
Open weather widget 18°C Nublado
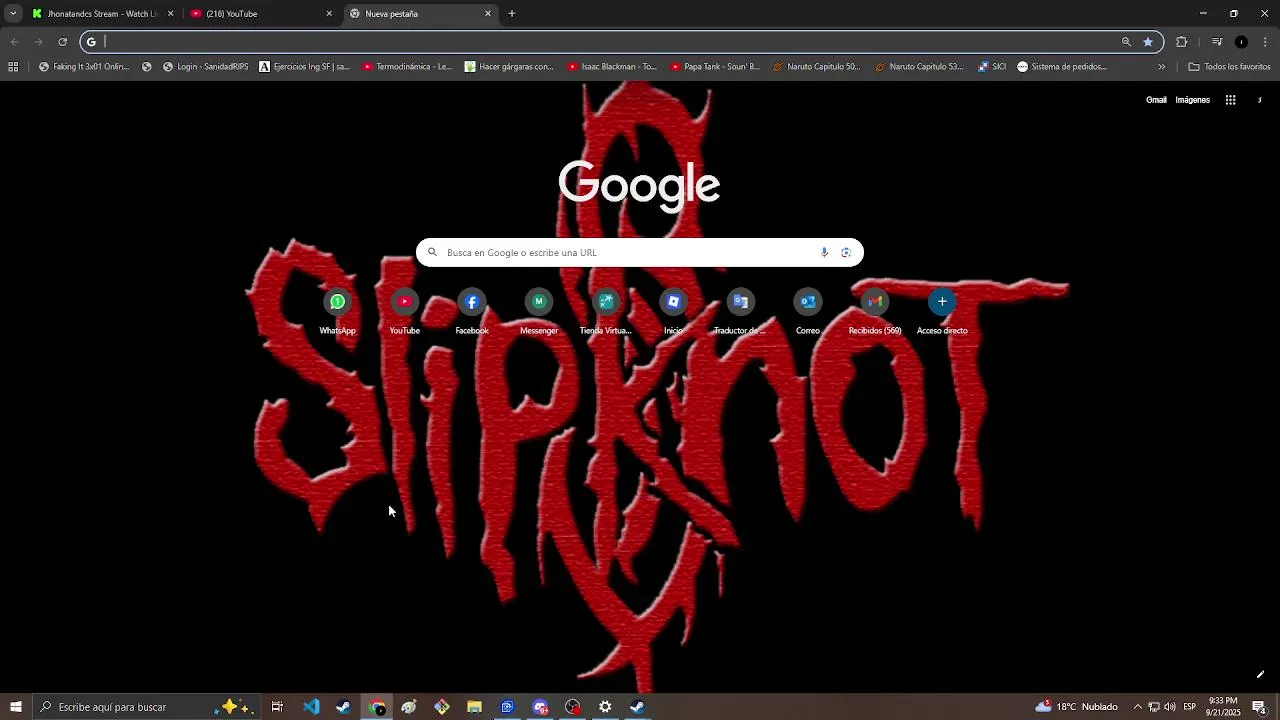[x=1076, y=707]
